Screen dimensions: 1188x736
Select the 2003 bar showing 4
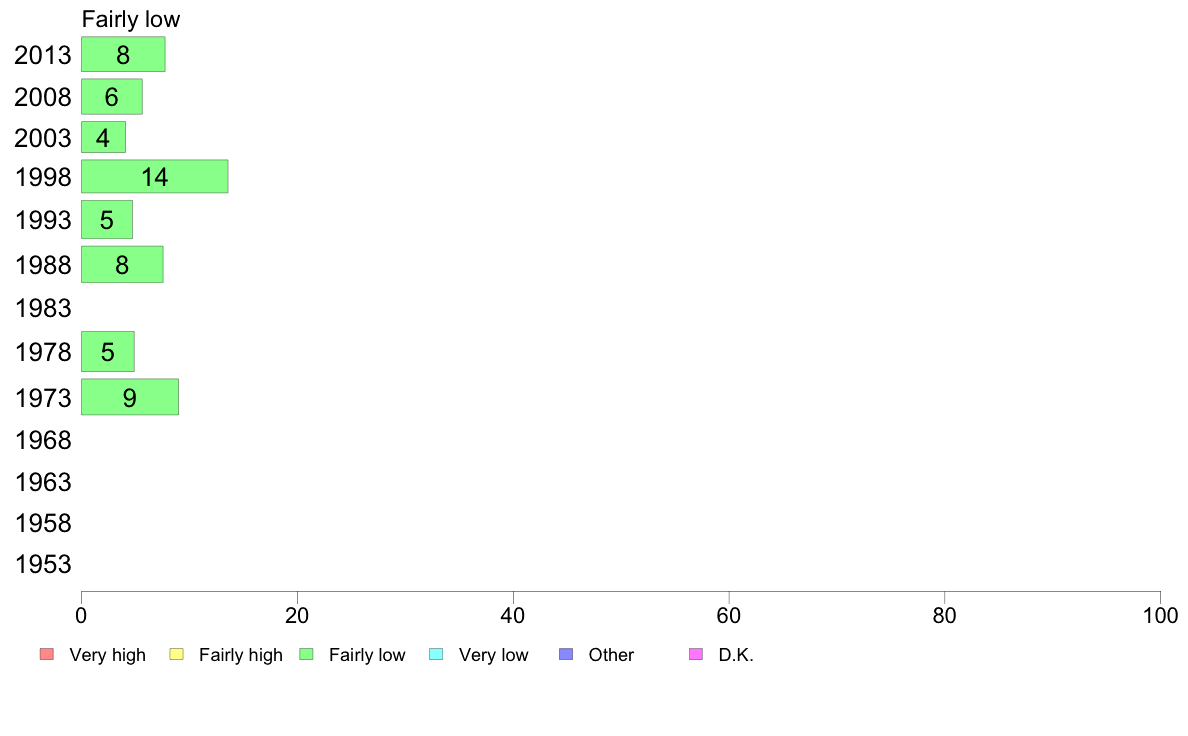tap(104, 137)
